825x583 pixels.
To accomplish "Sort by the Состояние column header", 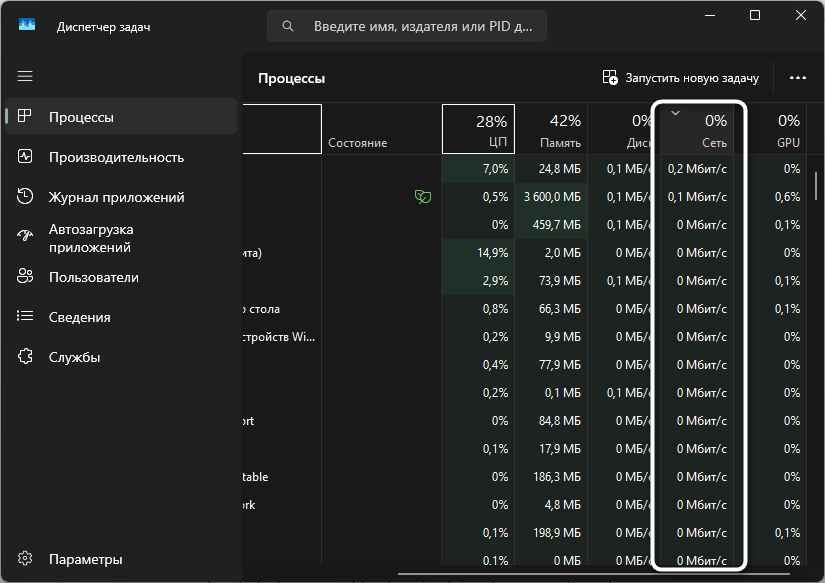I will [381, 129].
